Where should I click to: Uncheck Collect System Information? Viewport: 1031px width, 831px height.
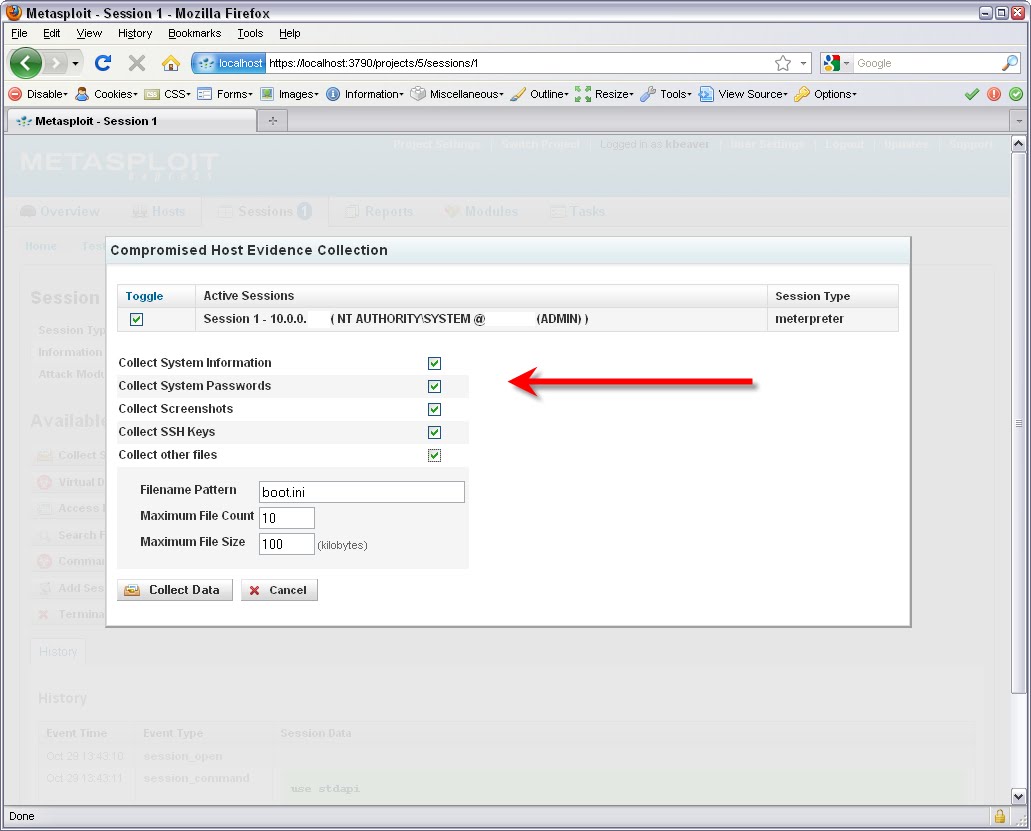(434, 364)
